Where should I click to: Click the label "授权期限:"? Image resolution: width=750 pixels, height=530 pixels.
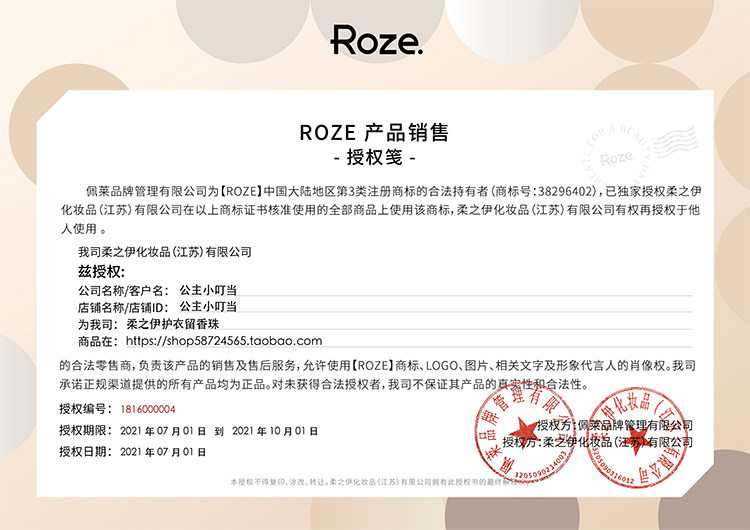(x=86, y=431)
